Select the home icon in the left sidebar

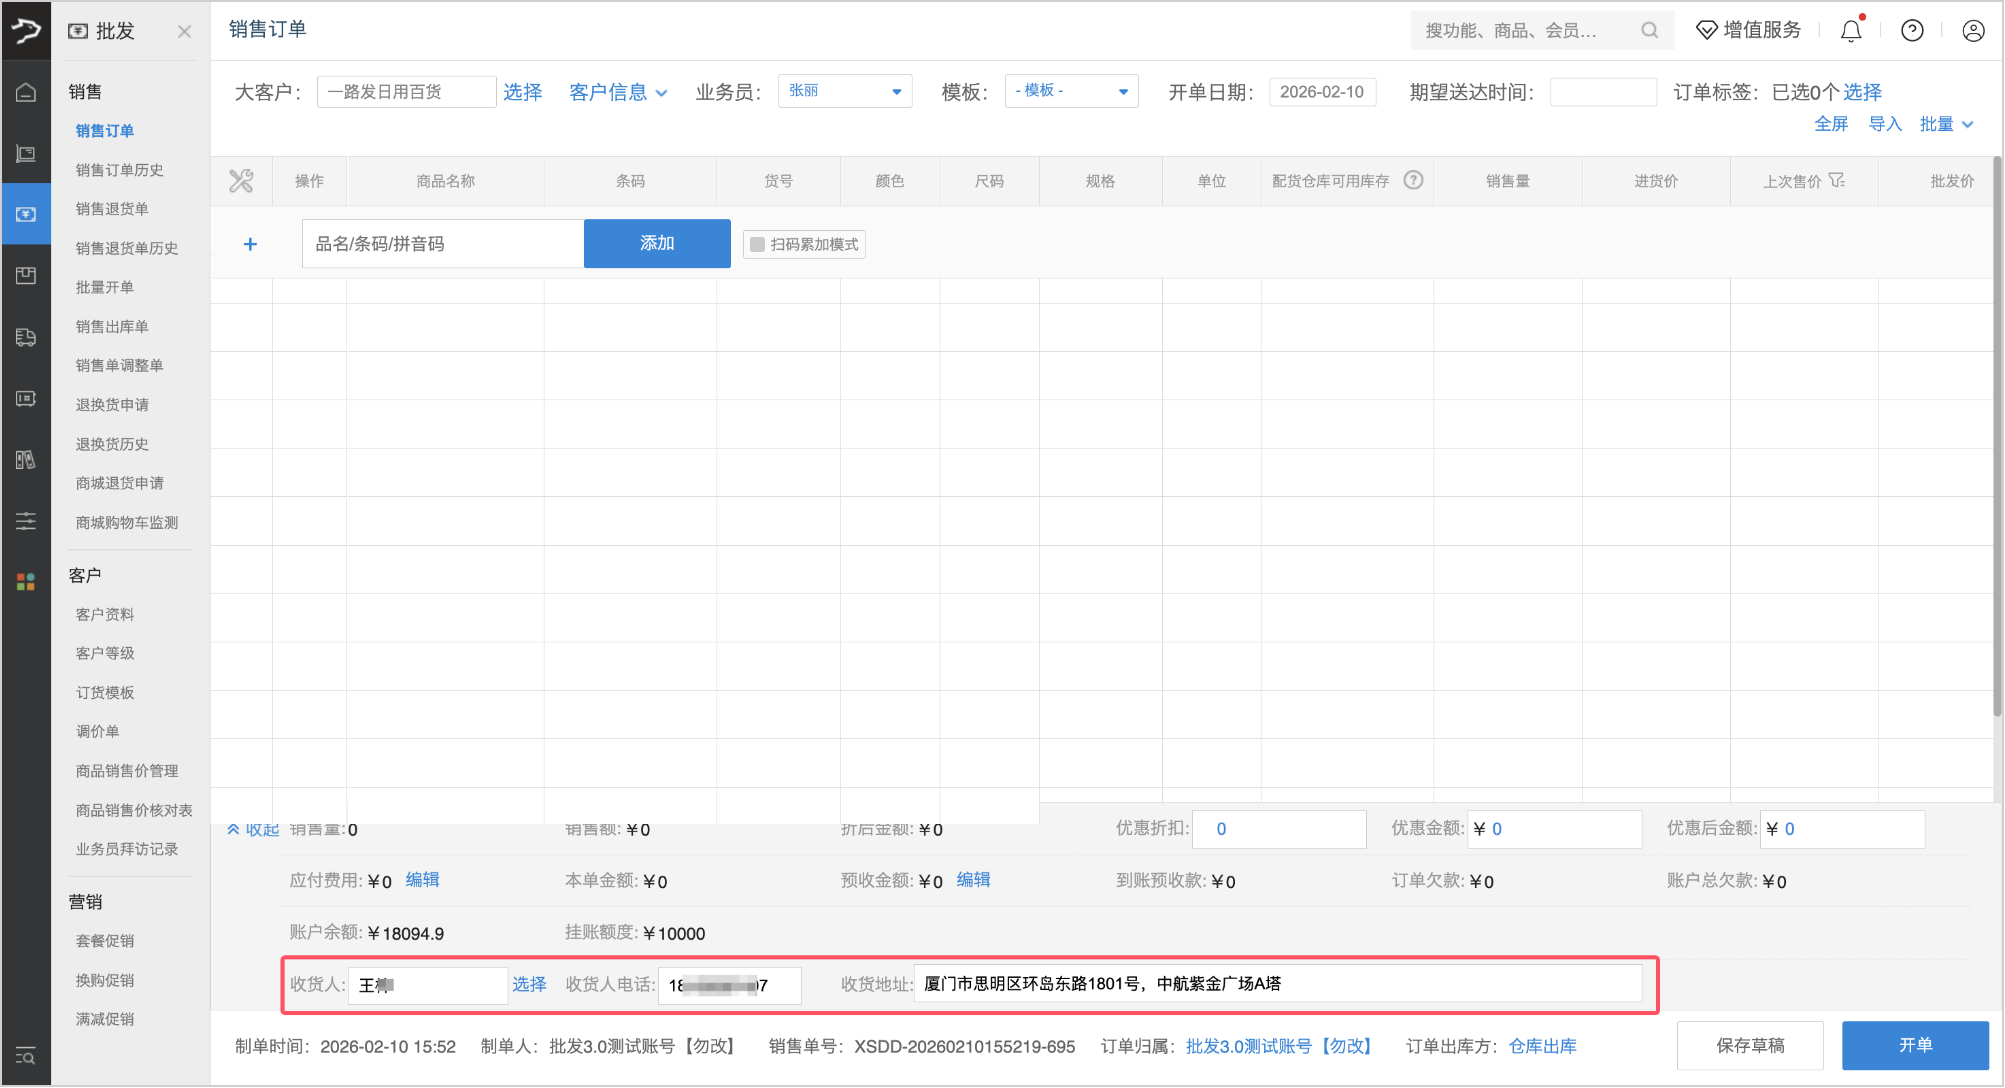26,91
